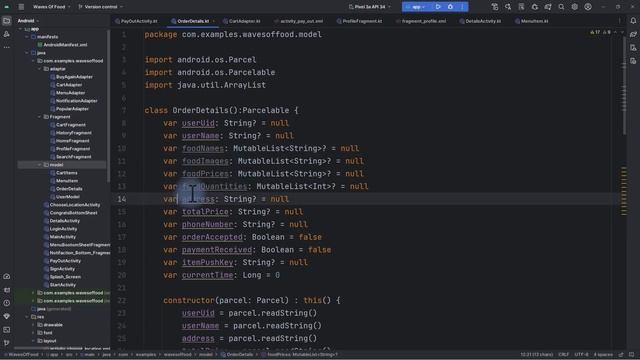Open the Running Devices icon on right sidebar

click(633, 61)
